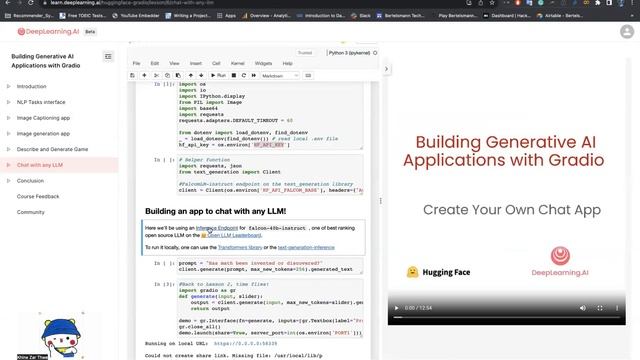Click the drag handle between notebook and video

click(380, 201)
